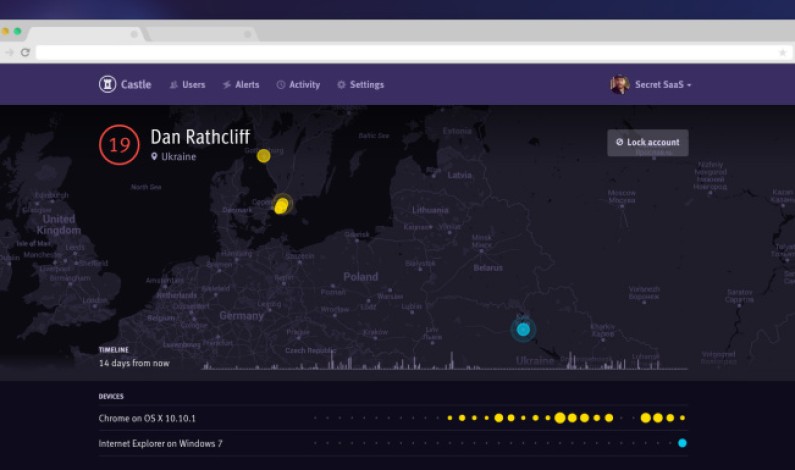Click the user avatar photo in navbar
795x470 pixels.
point(620,85)
